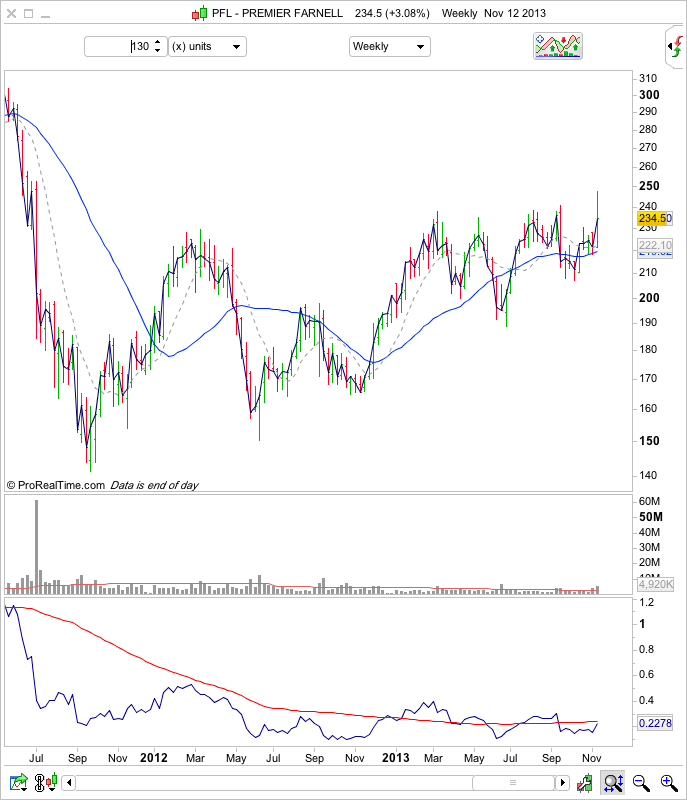This screenshot has height=800, width=687.
Task: Decrease the units count with down arrow
Action: 158,51
